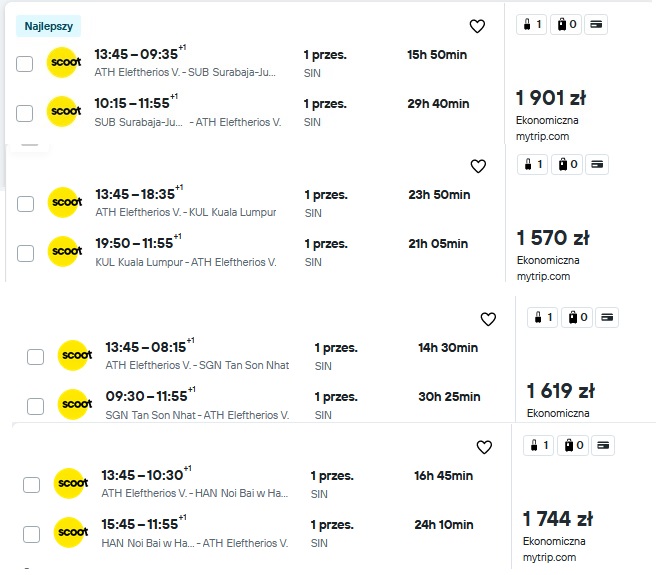Favorite the Surabaya flight with heart icon
This screenshot has height=575, width=656.
pyautogui.click(x=477, y=26)
